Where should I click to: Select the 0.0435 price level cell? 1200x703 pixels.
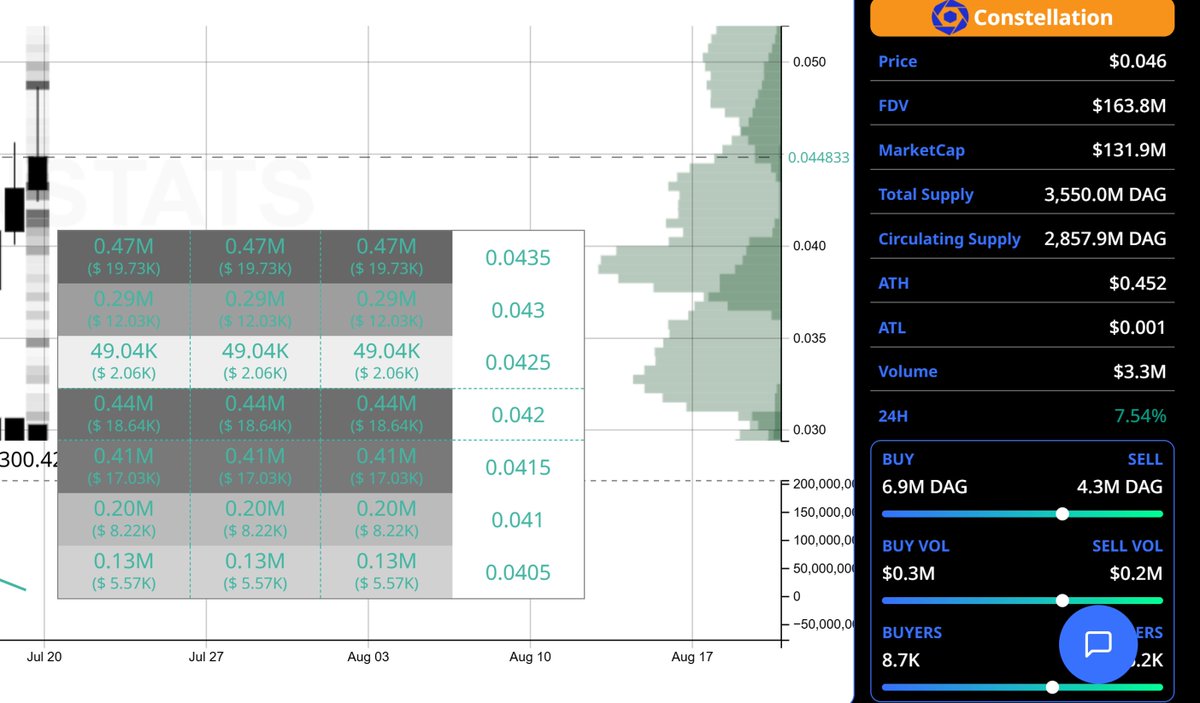coord(518,258)
